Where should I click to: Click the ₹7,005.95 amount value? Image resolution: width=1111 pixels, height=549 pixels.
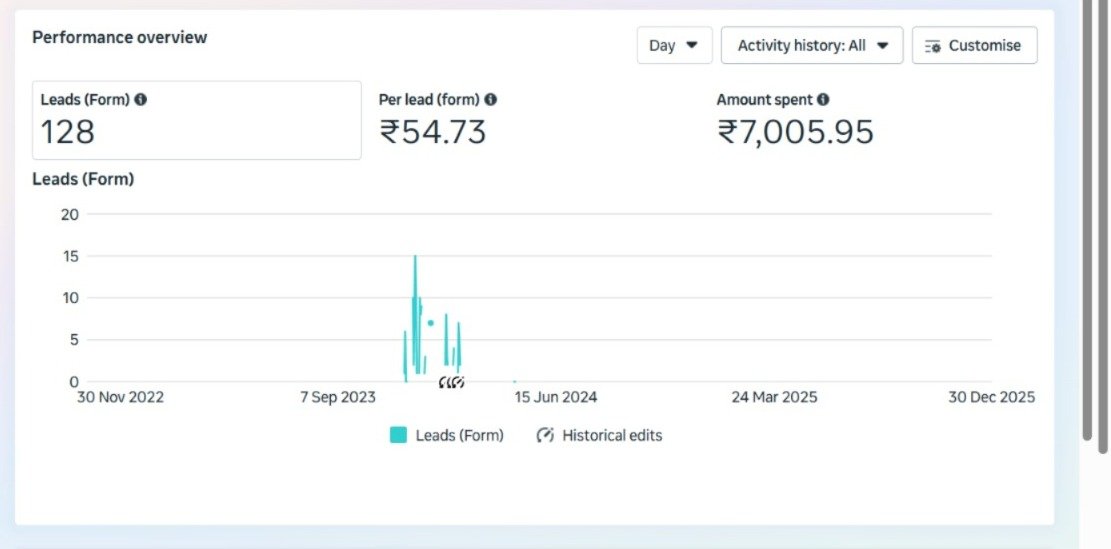[x=795, y=132]
